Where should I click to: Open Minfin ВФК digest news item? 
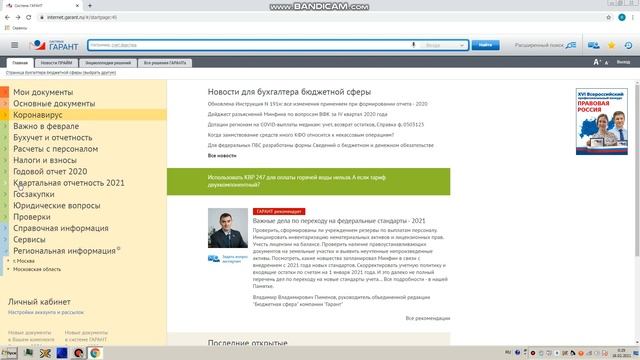(x=297, y=114)
